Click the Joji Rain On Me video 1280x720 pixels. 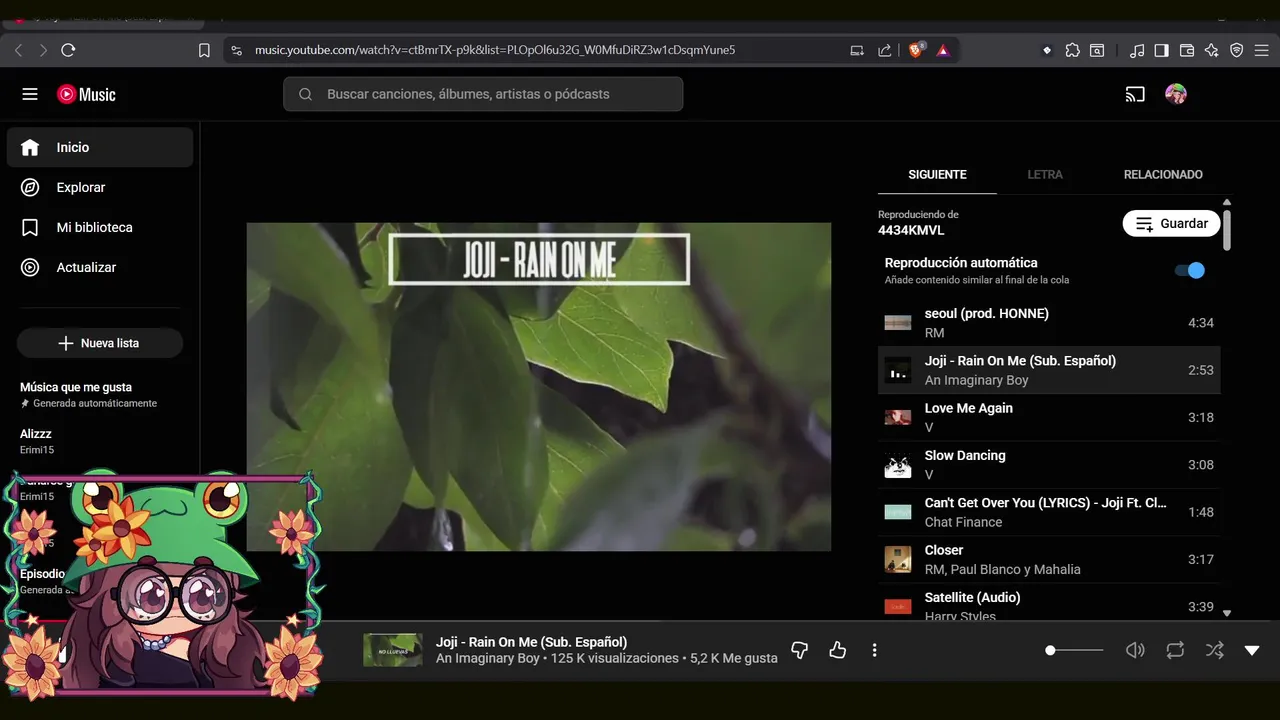click(x=539, y=387)
